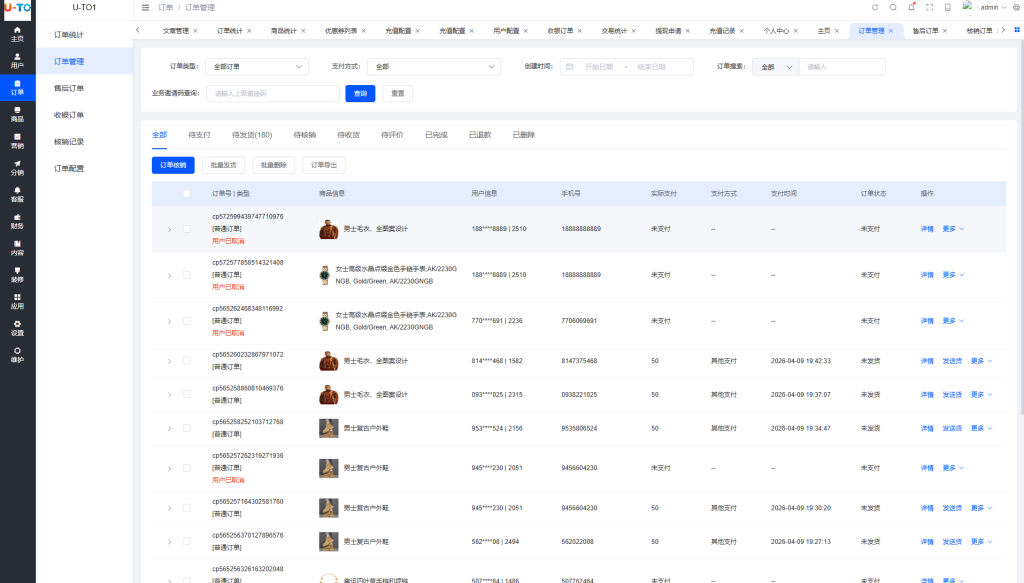Open the 设置 settings sidebar icon
1024x583 pixels.
[x=17, y=328]
